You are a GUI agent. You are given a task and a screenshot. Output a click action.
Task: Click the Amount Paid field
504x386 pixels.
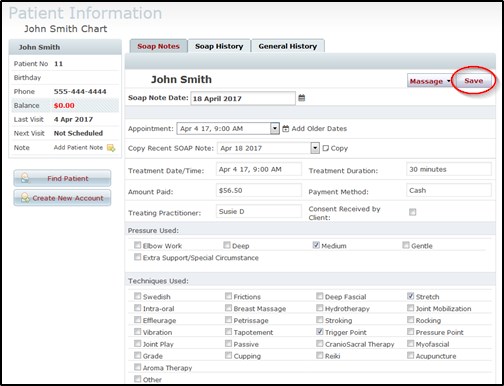pyautogui.click(x=259, y=190)
